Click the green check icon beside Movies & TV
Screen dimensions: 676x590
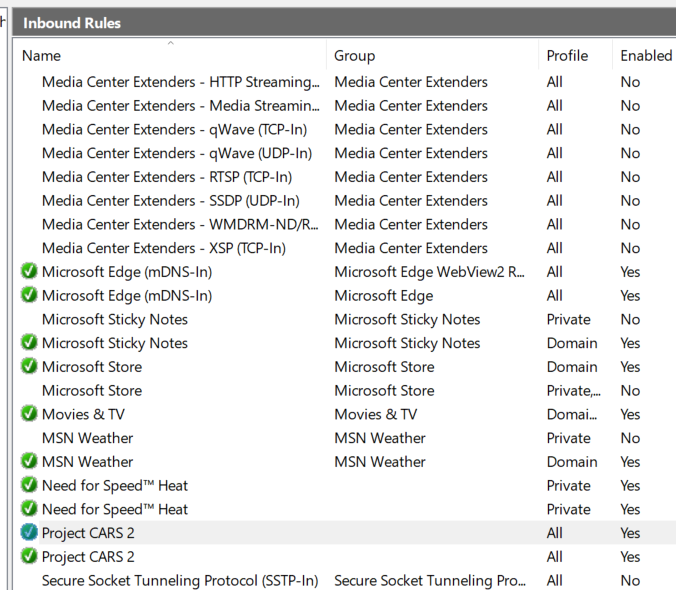(x=29, y=414)
